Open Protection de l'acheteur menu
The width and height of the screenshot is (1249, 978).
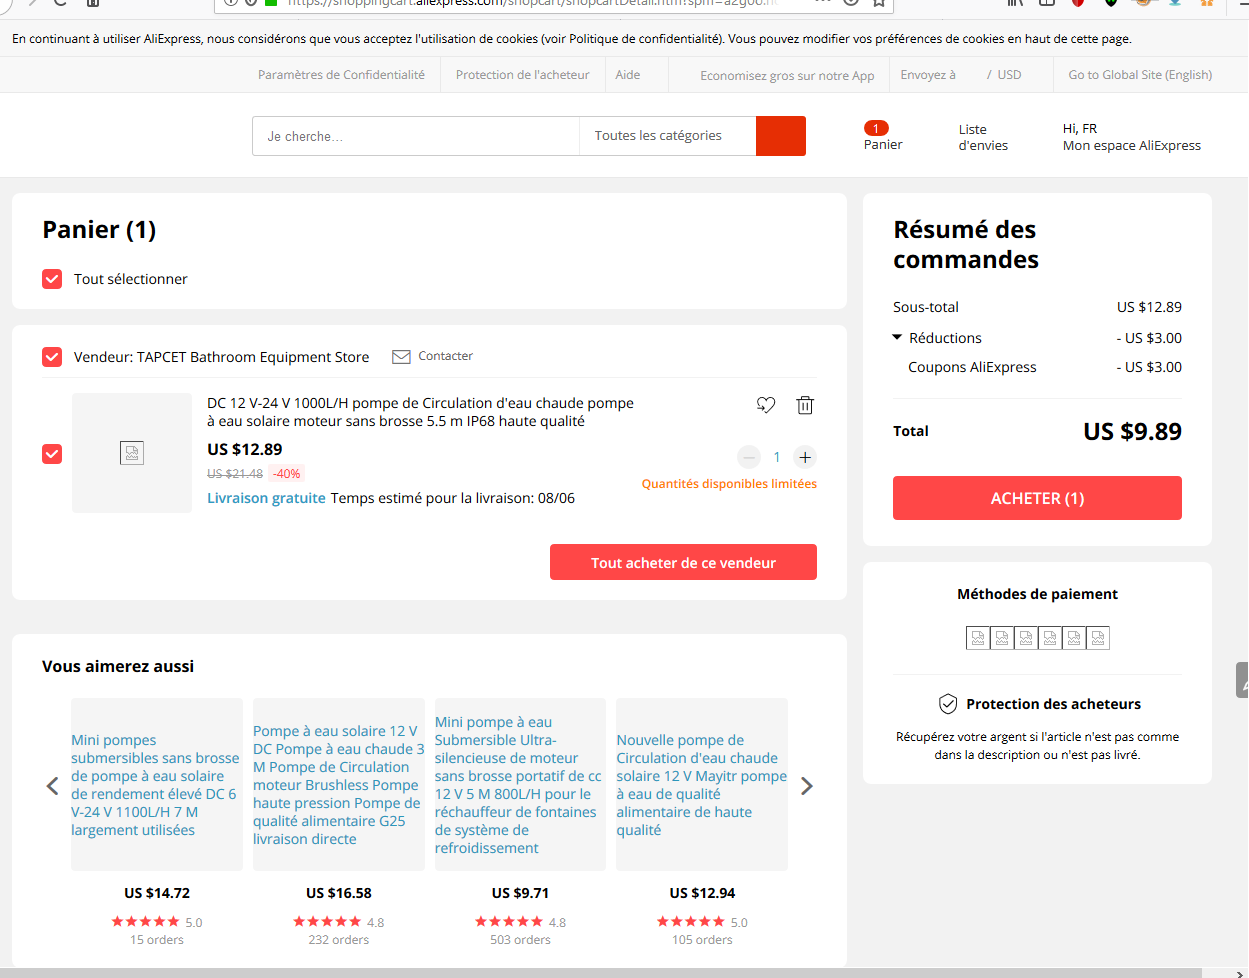pos(522,75)
